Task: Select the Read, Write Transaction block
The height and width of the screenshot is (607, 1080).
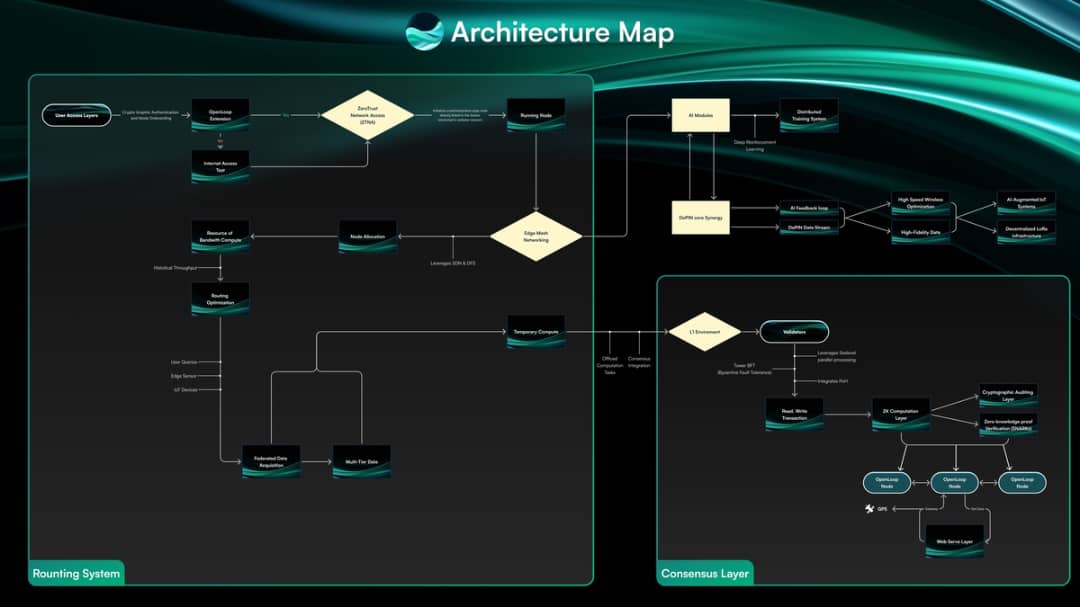Action: click(794, 413)
